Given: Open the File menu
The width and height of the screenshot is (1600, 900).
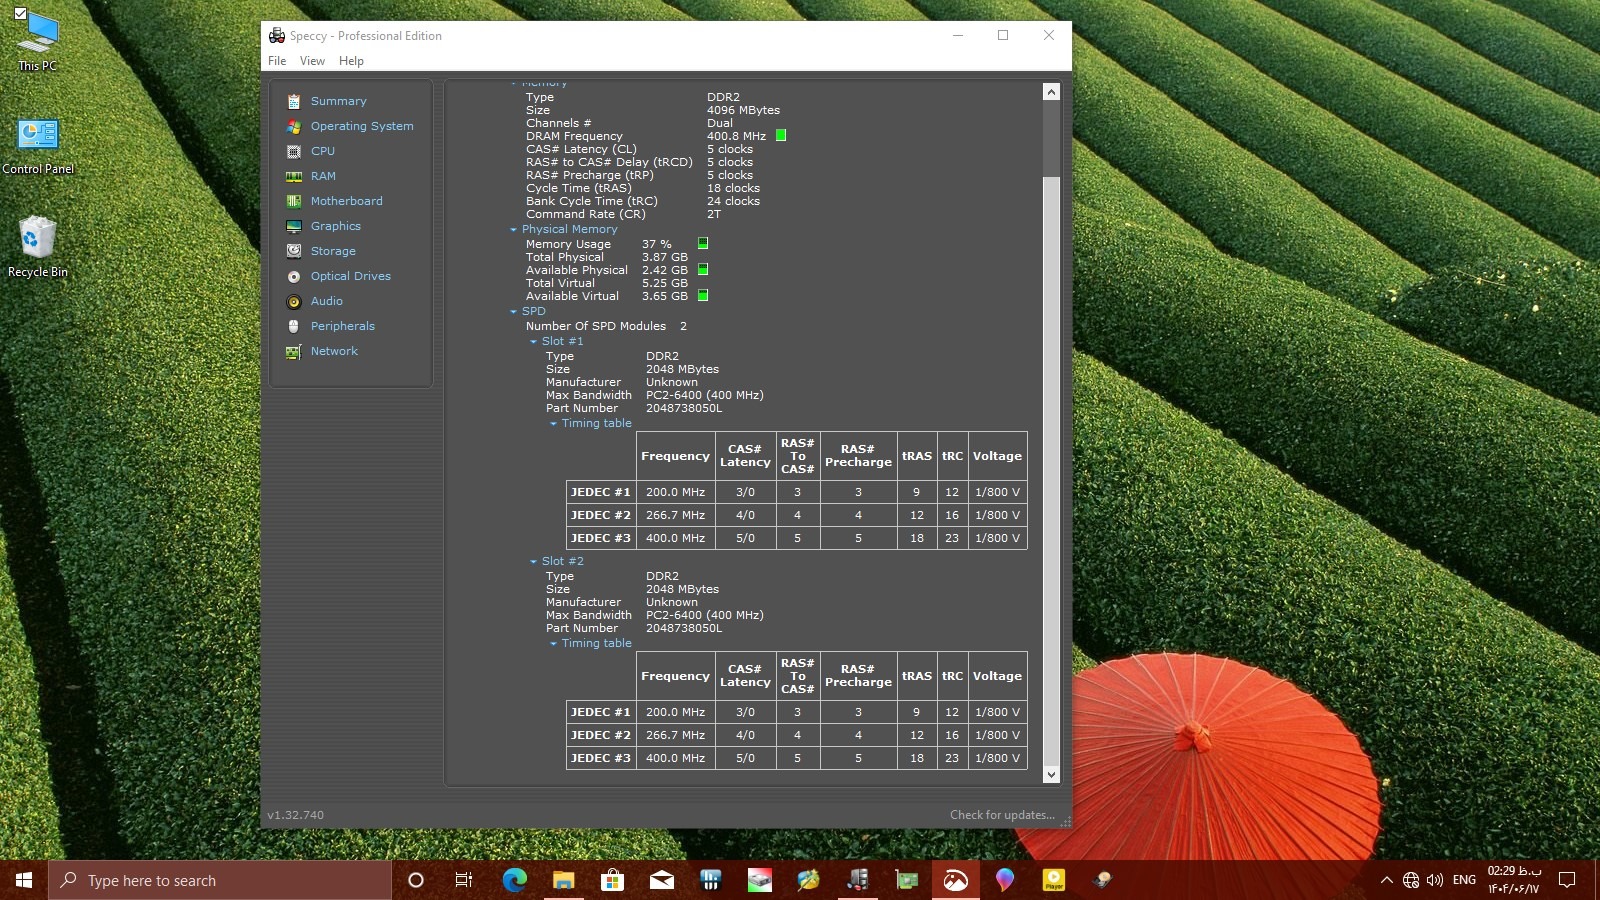Looking at the screenshot, I should click(277, 61).
